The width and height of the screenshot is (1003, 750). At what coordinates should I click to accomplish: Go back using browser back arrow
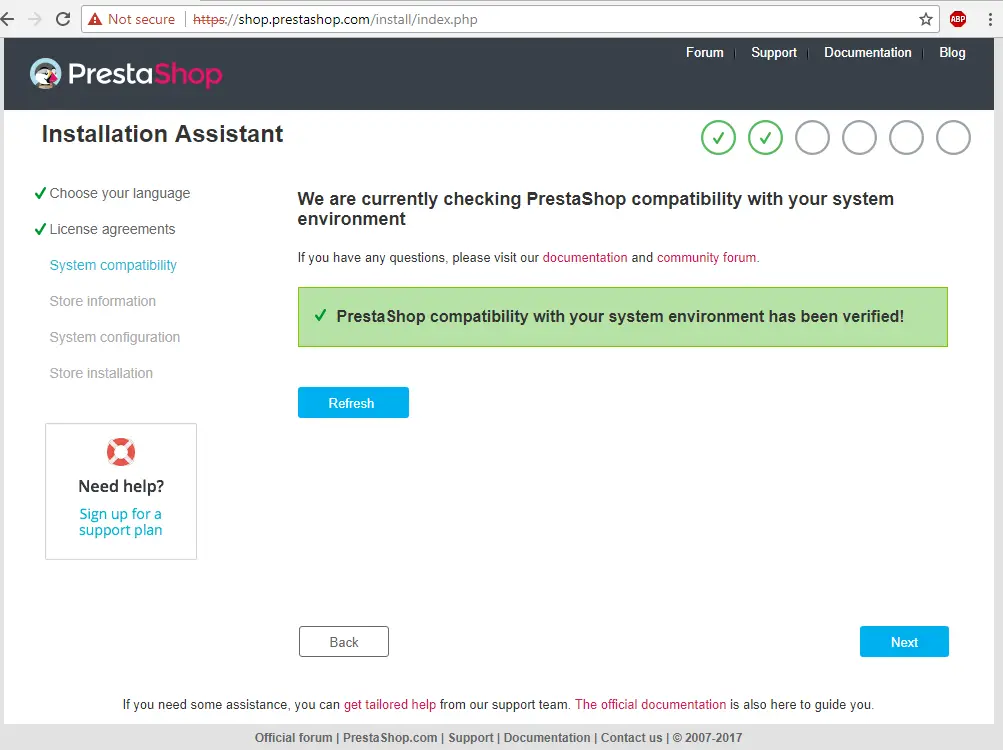8,19
